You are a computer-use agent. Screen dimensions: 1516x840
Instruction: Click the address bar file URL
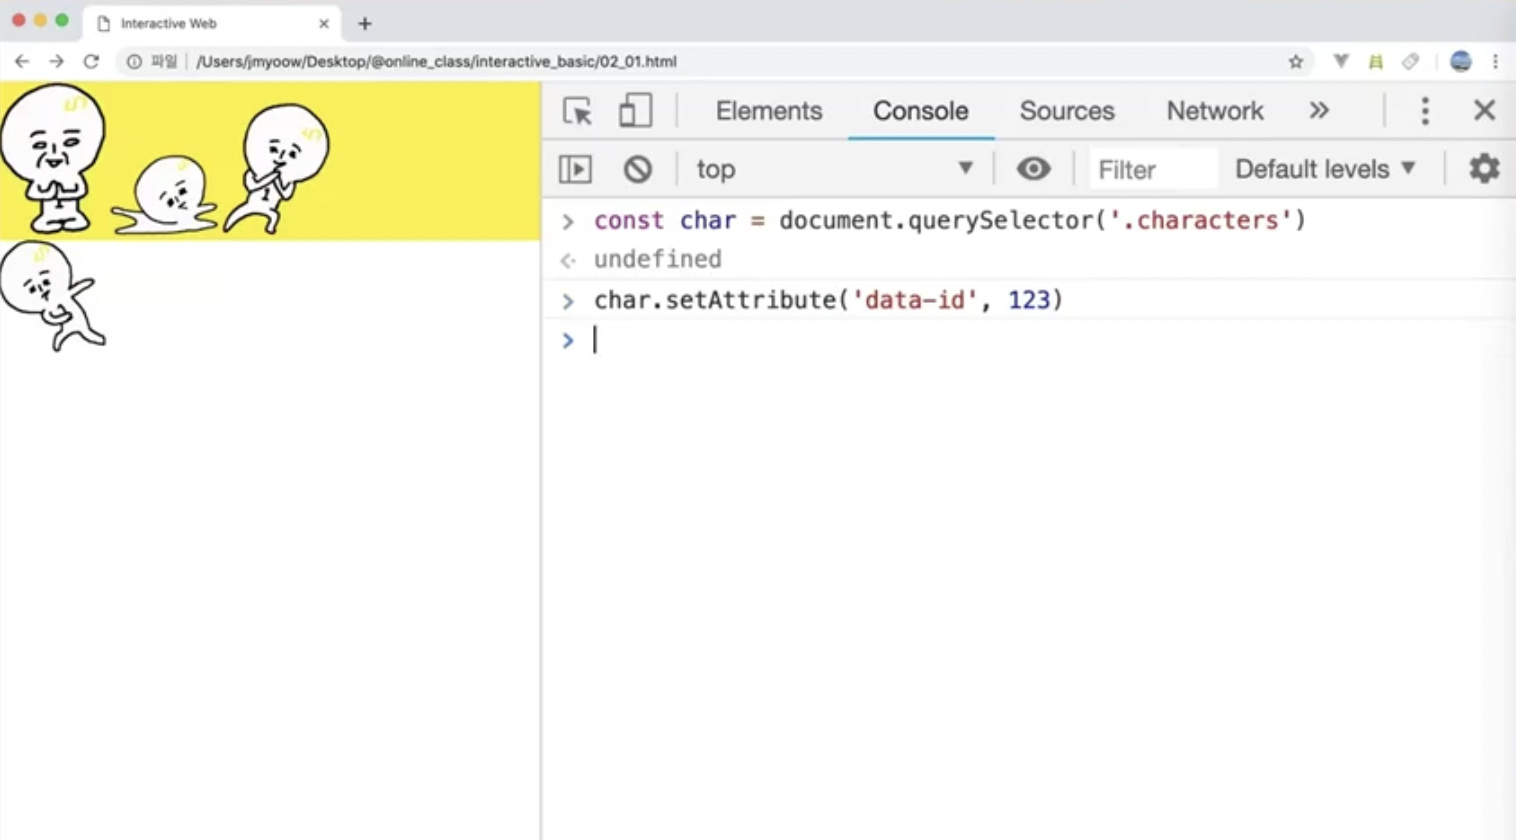[436, 61]
